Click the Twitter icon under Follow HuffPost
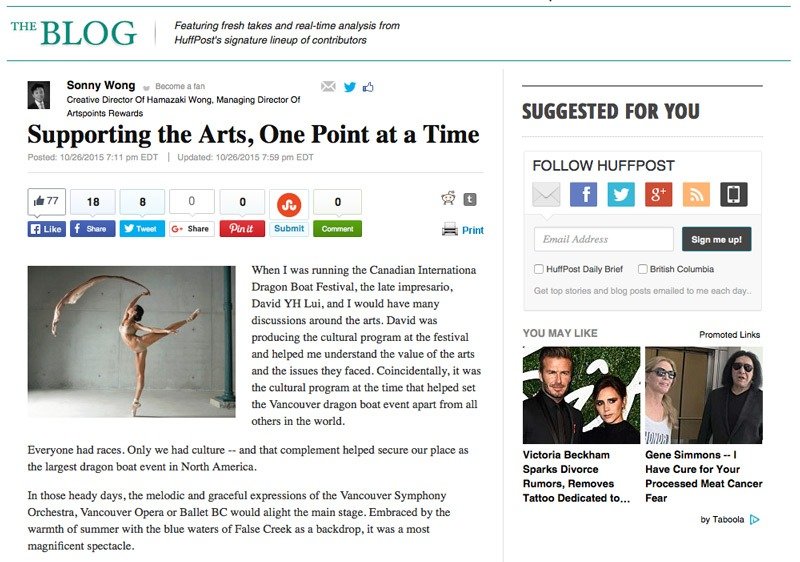This screenshot has width=800, height=562. [x=621, y=195]
